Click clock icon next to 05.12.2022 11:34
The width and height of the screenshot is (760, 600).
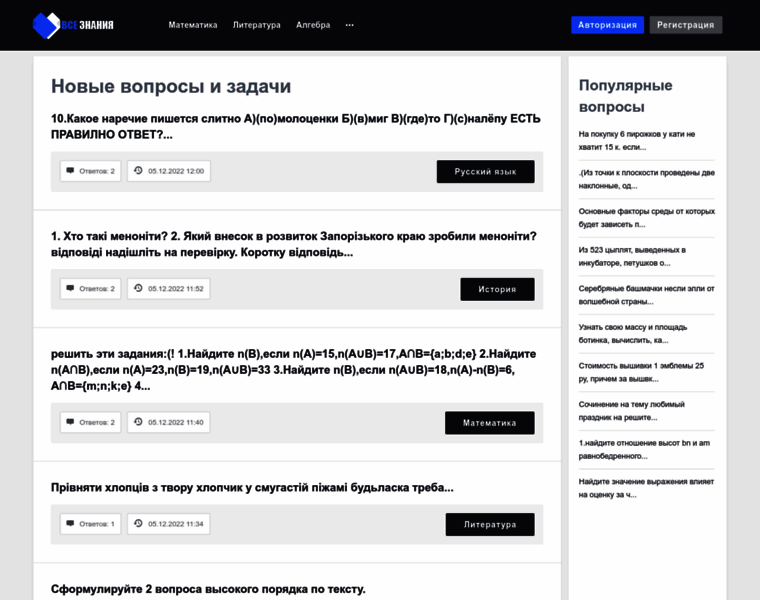coord(138,524)
